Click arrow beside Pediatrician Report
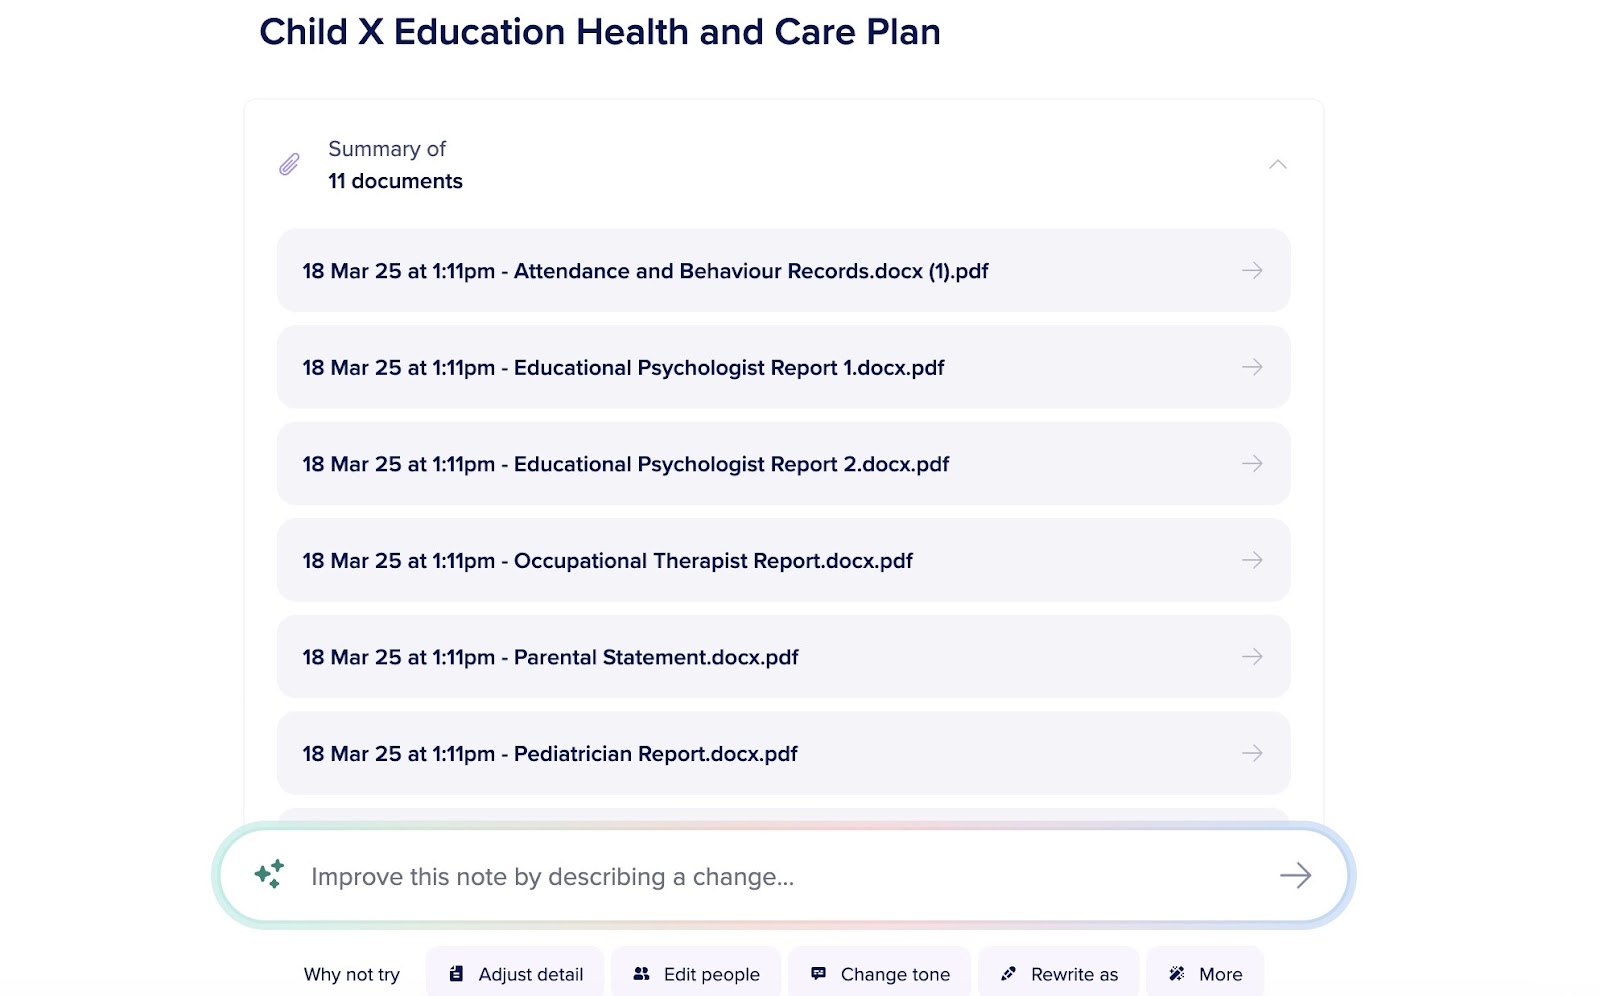 1252,754
